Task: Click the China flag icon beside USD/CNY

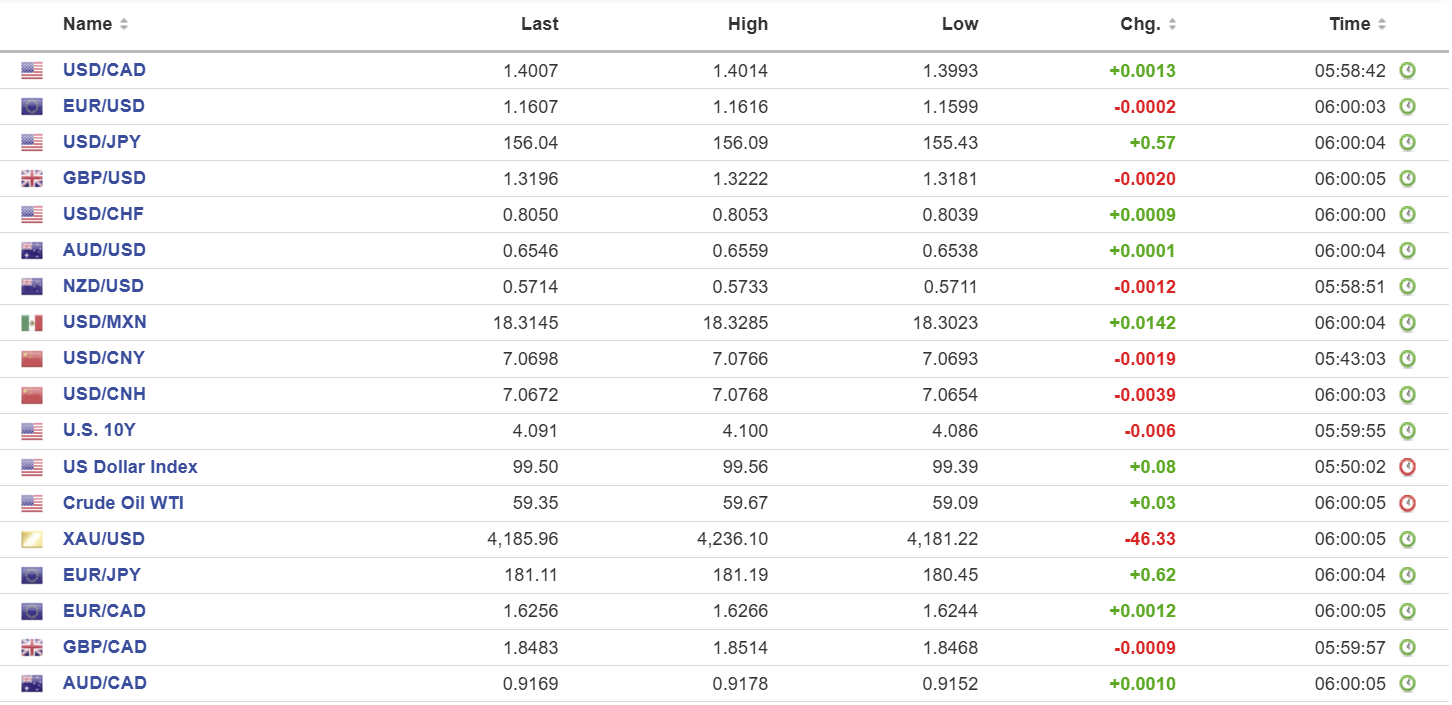Action: (32, 359)
